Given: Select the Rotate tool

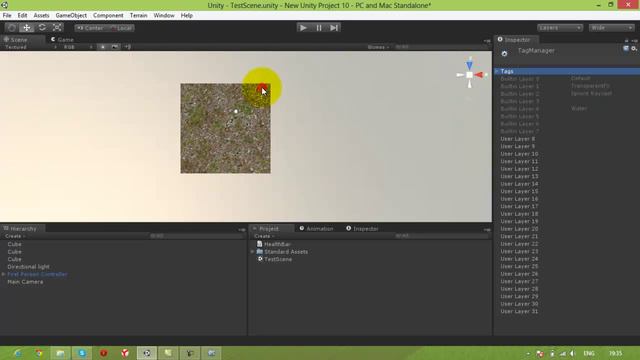Looking at the screenshot, I should 42,28.
